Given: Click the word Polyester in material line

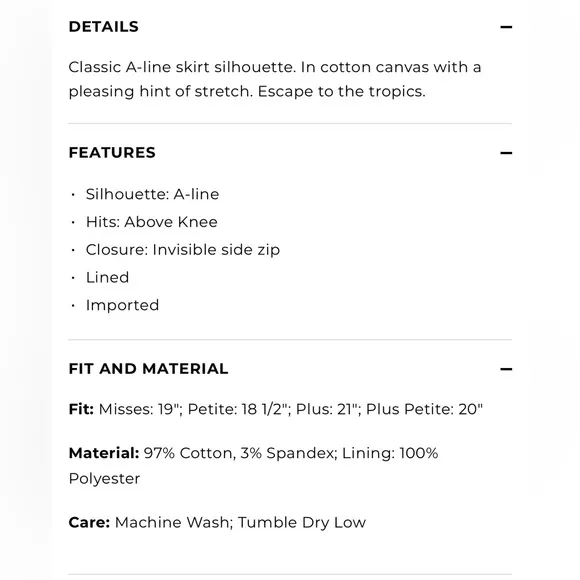Looking at the screenshot, I should click(x=104, y=479).
